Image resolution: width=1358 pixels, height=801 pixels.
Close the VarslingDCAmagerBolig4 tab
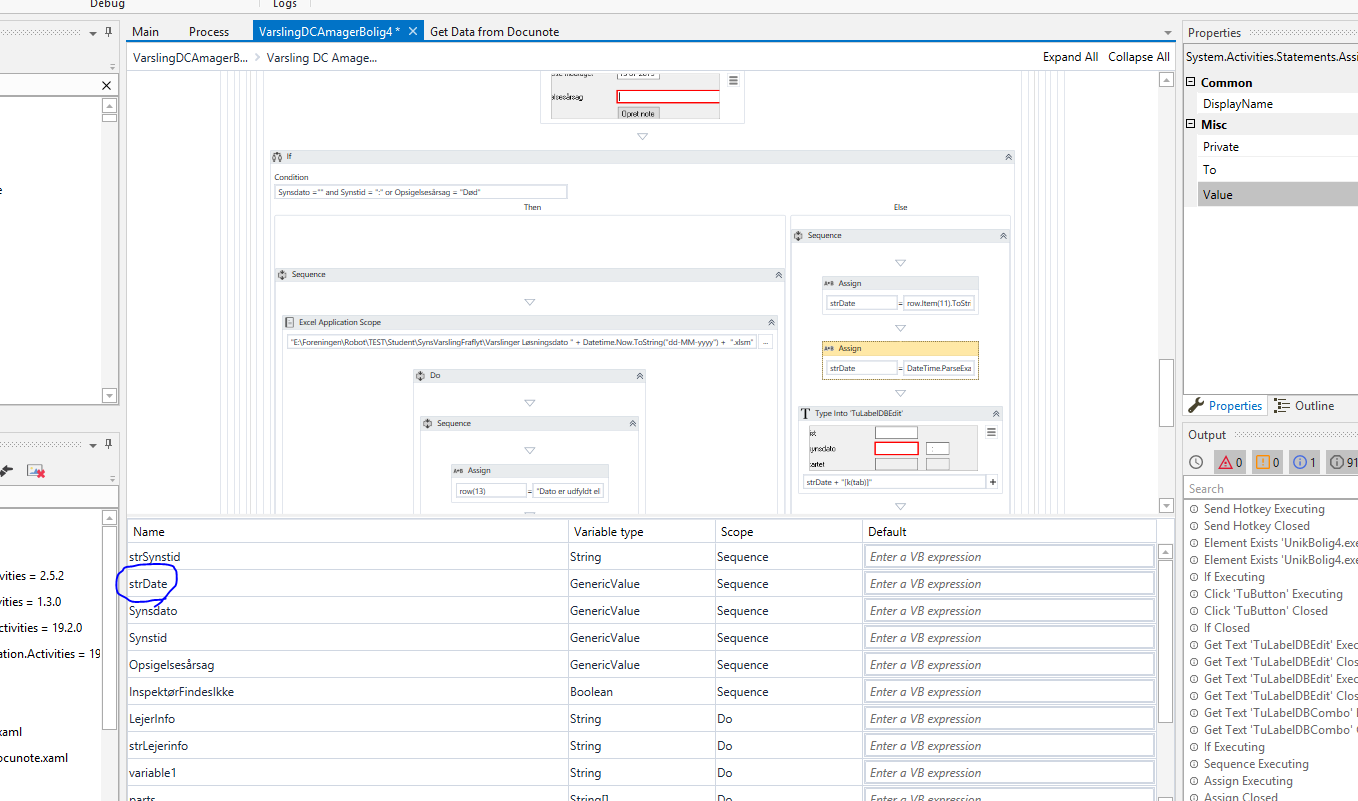413,32
